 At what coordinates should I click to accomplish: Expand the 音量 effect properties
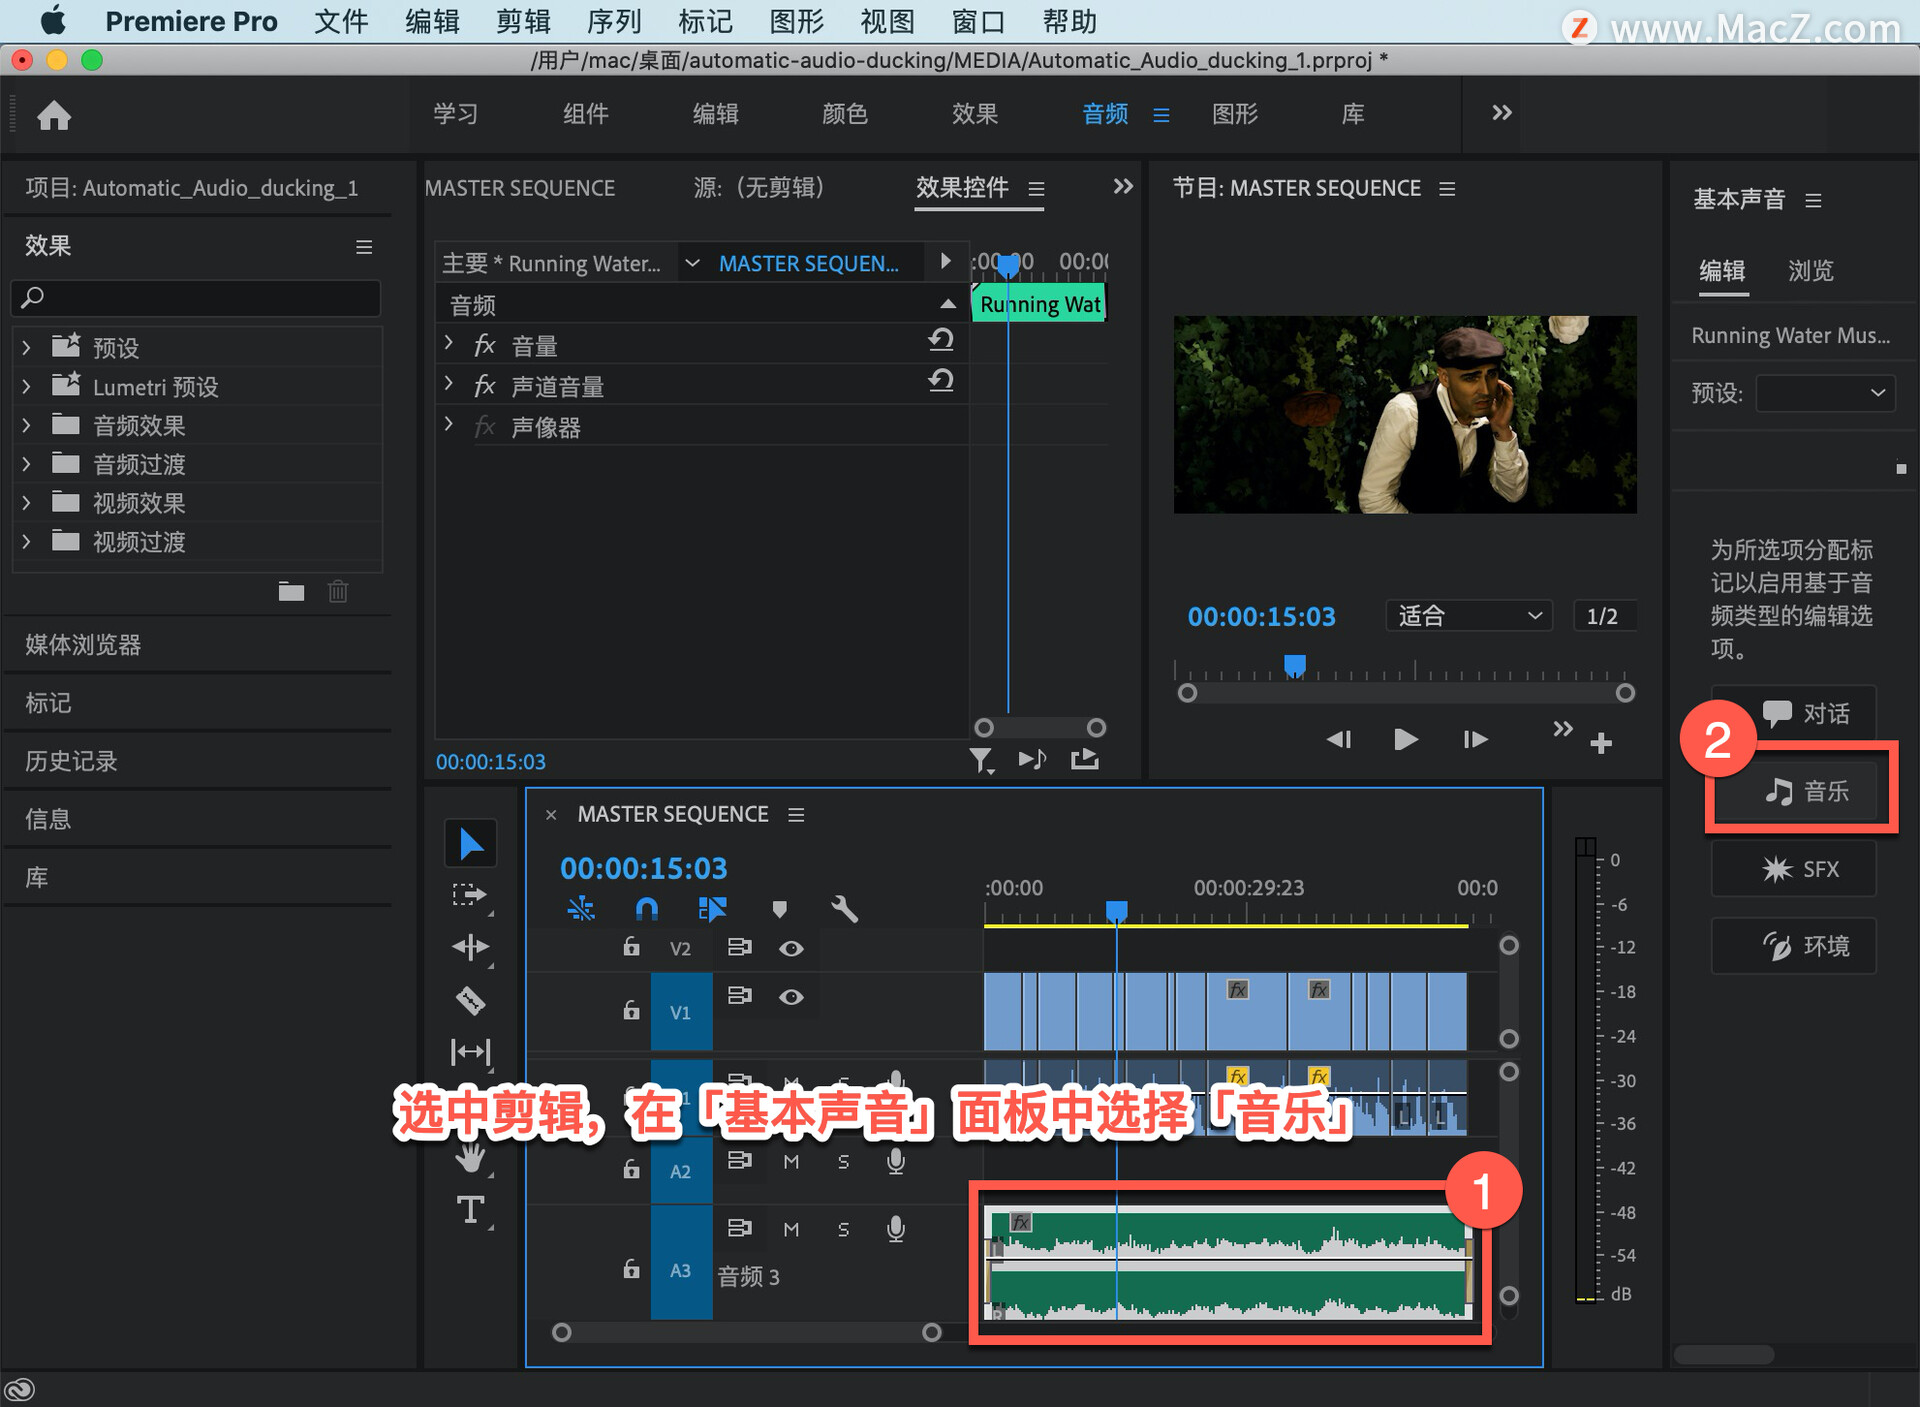click(449, 343)
